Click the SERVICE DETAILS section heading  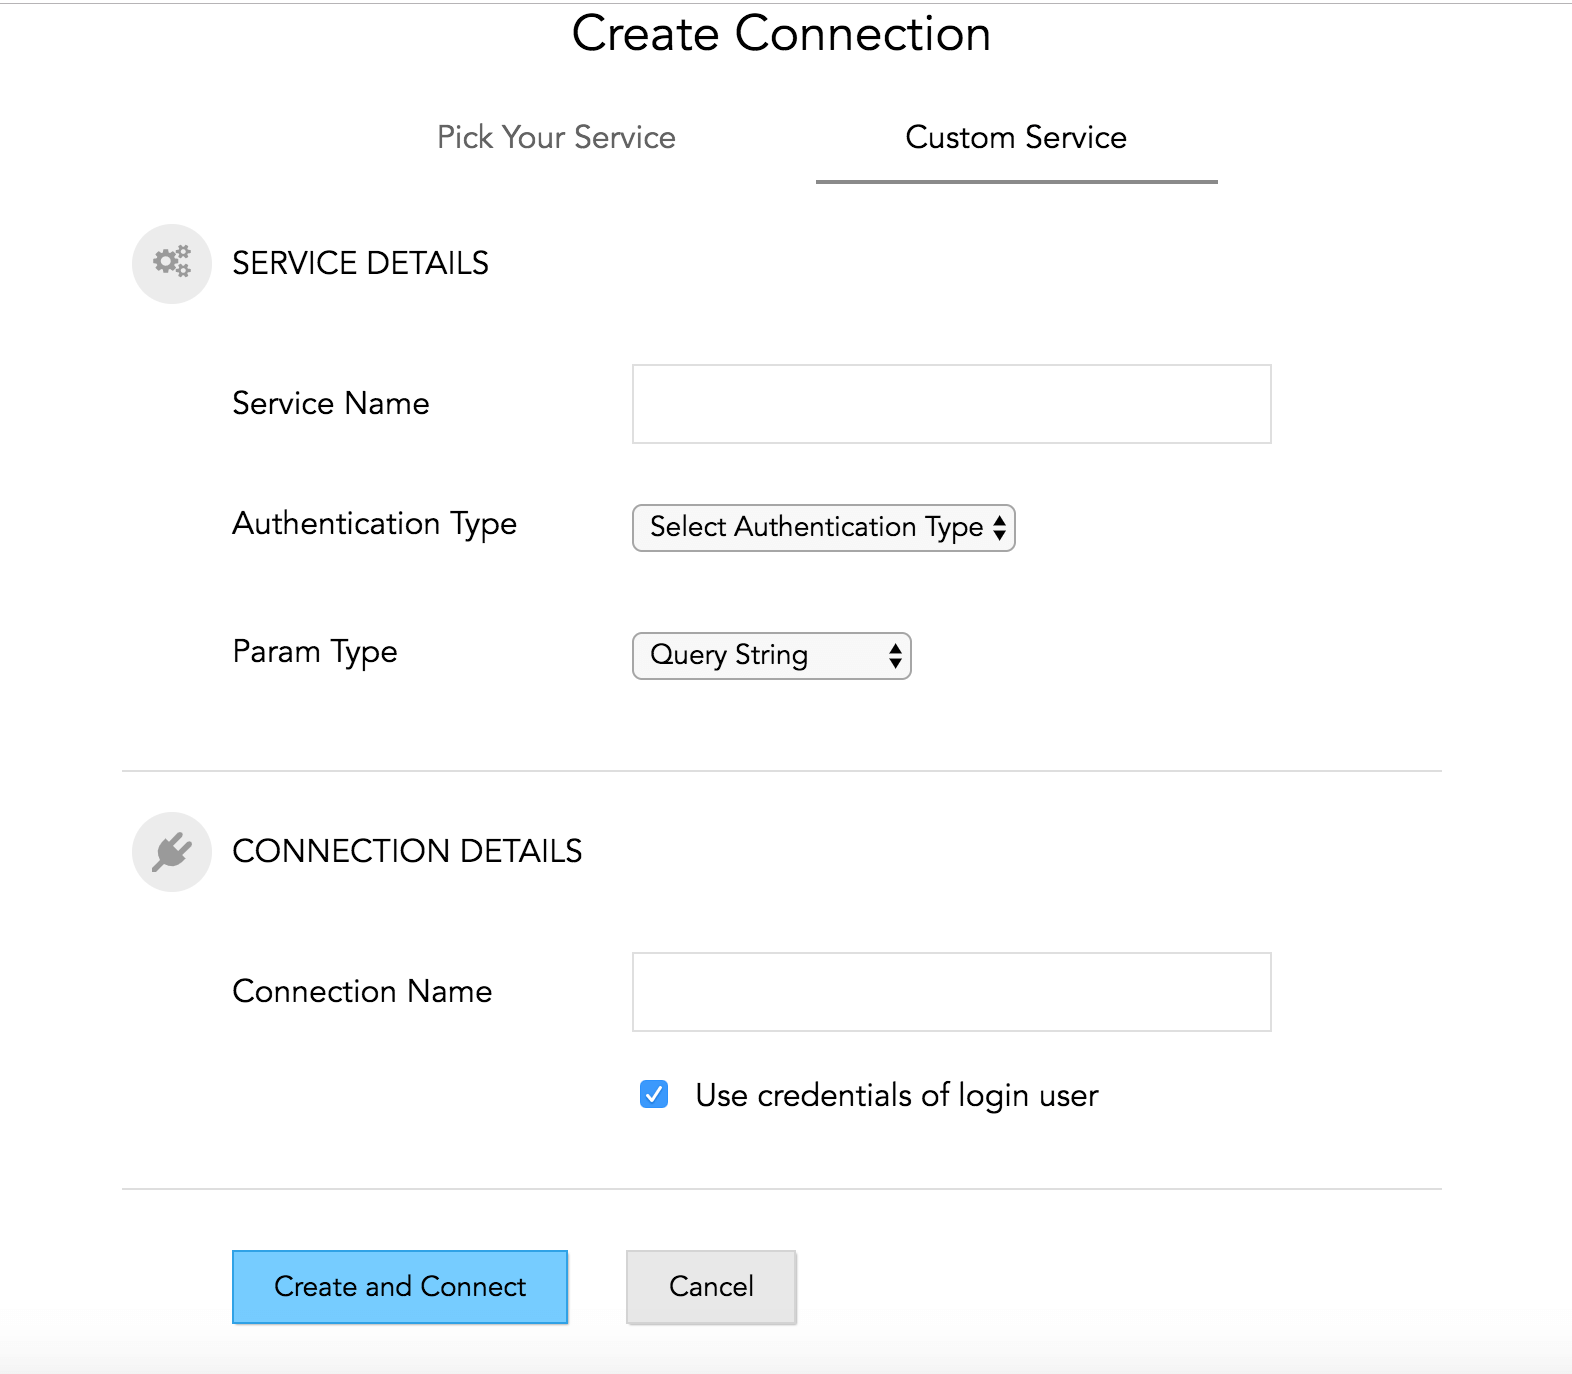pos(361,263)
